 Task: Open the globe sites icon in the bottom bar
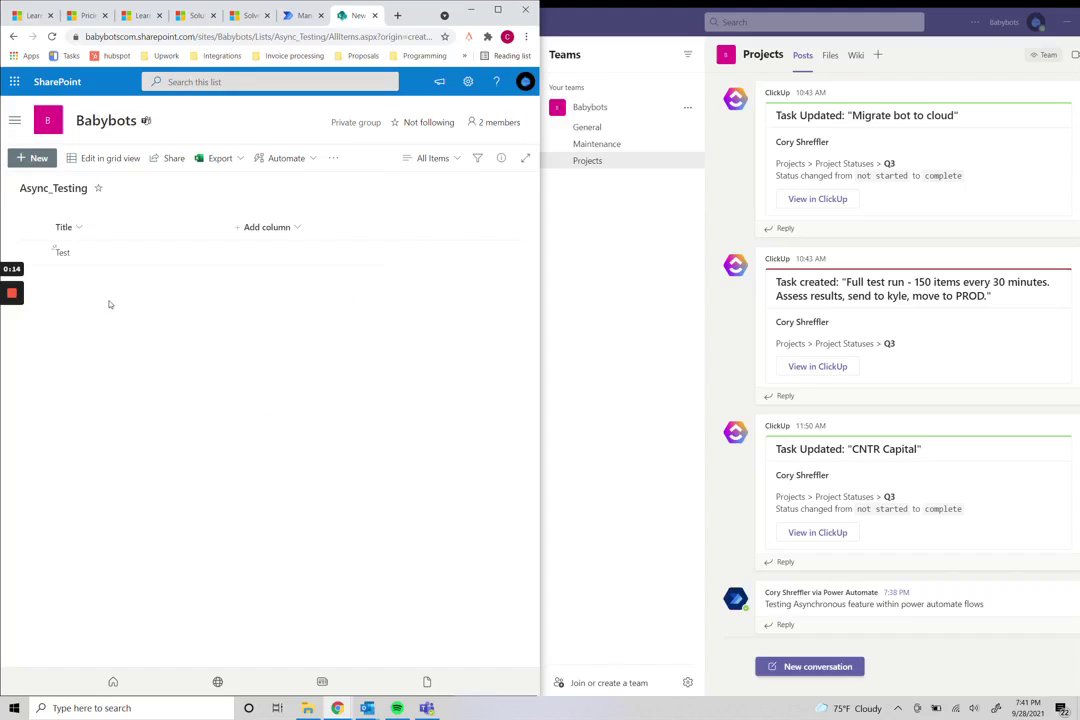[218, 681]
